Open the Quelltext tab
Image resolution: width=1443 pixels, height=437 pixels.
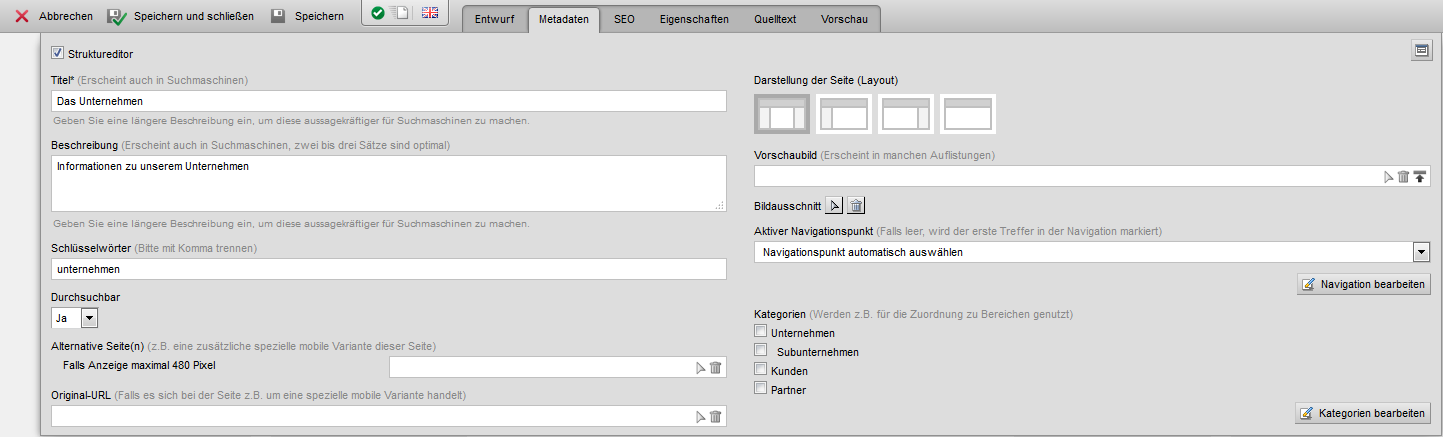[774, 19]
